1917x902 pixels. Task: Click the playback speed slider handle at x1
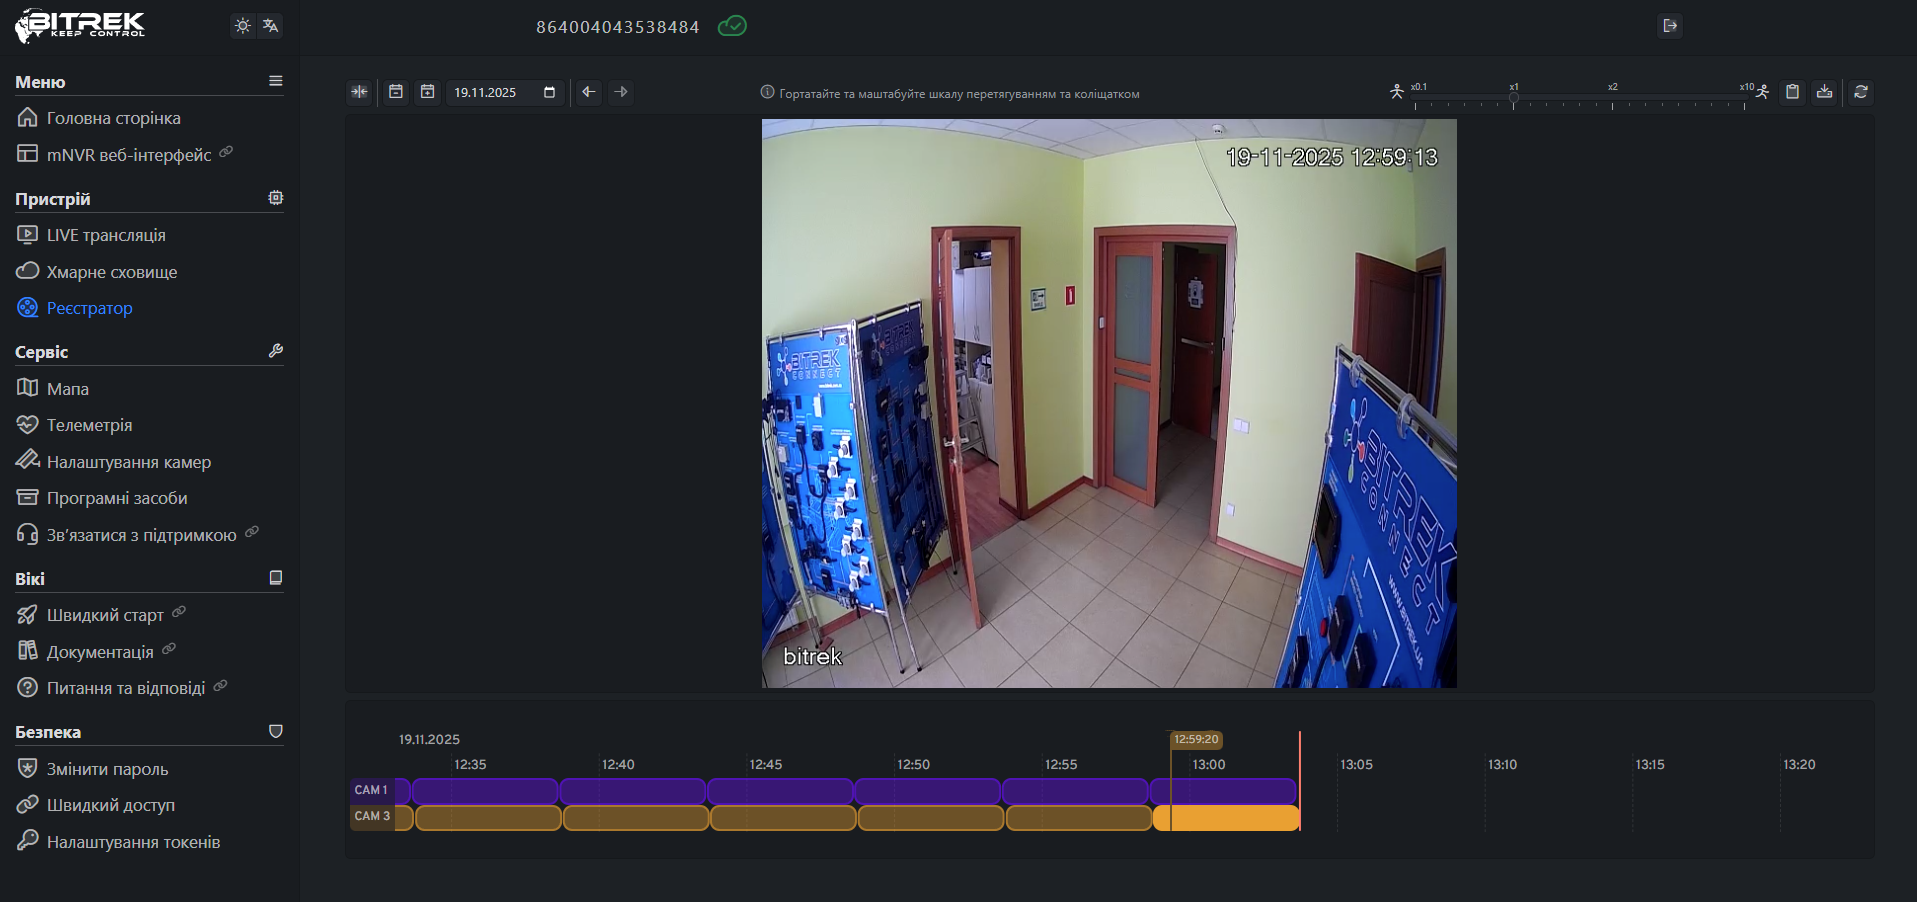(x=1513, y=98)
